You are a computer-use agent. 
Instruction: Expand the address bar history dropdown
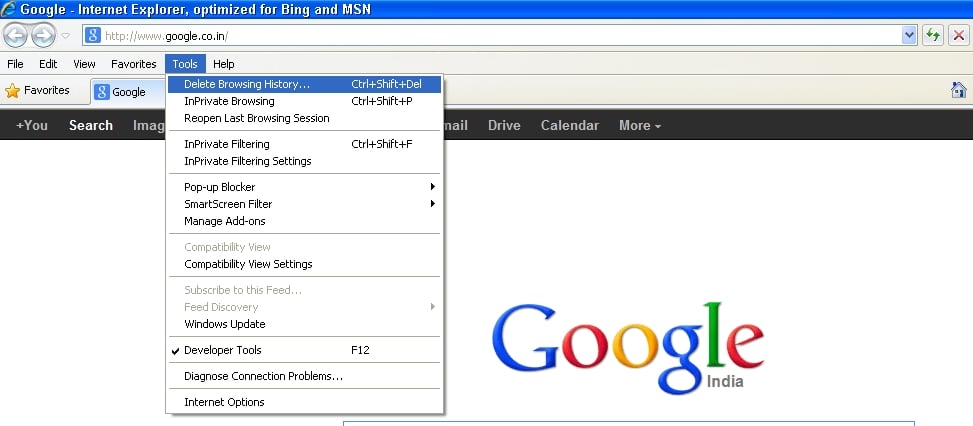[909, 35]
